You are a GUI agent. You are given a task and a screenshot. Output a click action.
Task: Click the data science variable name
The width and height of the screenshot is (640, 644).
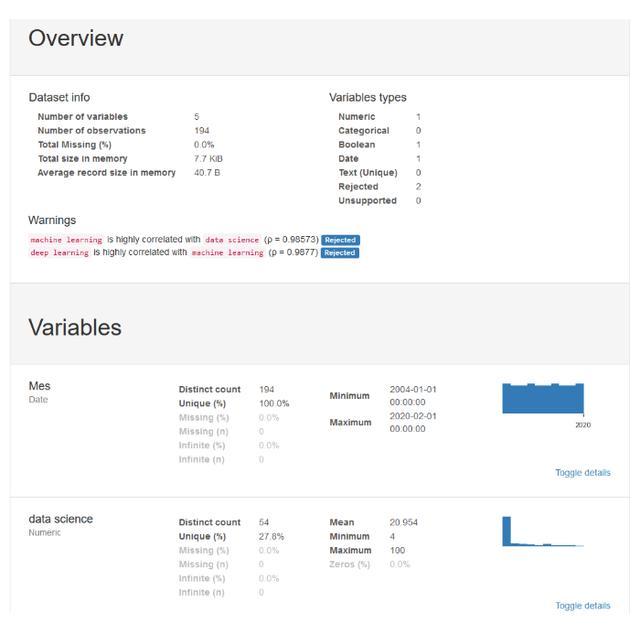60,519
